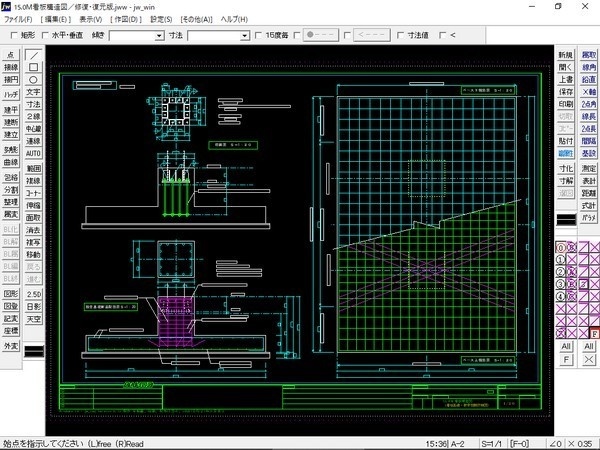This screenshot has height=450, width=600.
Task: Enable the 矩形 checkbox
Action: 14,35
